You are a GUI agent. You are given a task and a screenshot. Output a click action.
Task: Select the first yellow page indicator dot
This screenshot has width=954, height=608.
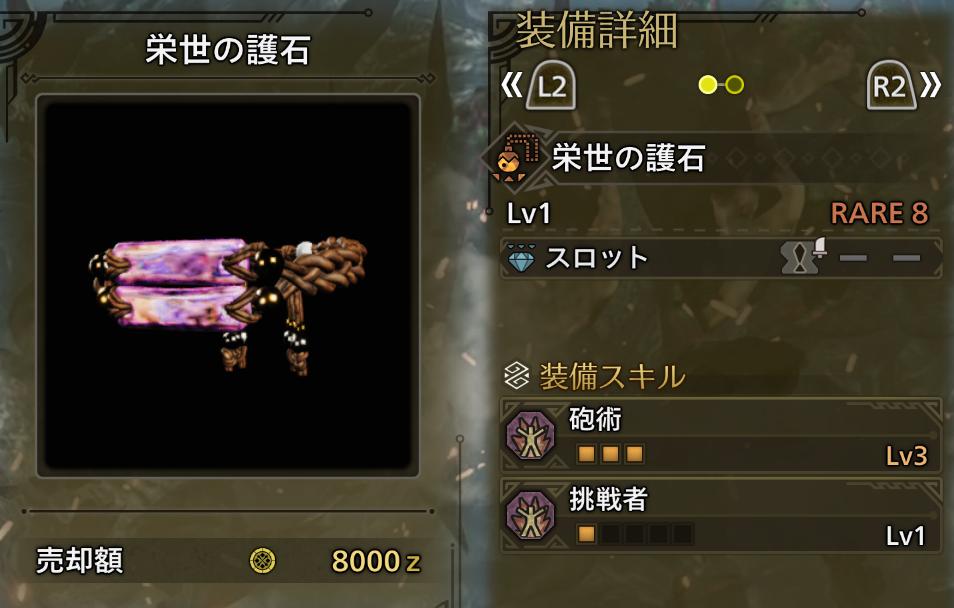708,85
